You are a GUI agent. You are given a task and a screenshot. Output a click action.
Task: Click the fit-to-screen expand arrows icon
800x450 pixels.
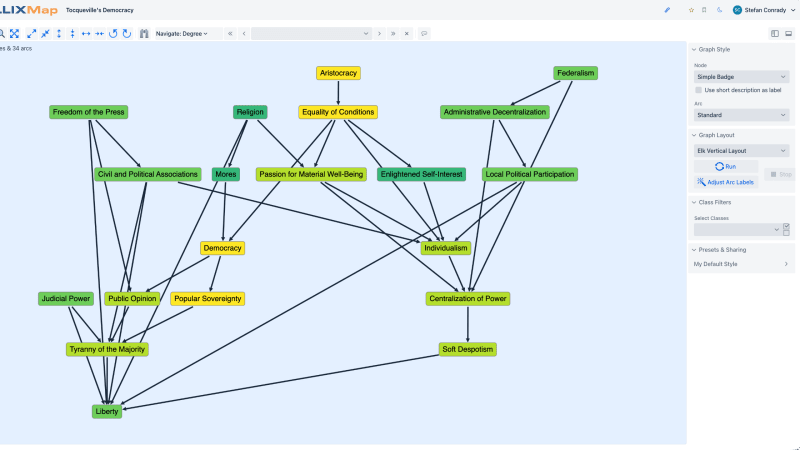point(14,34)
